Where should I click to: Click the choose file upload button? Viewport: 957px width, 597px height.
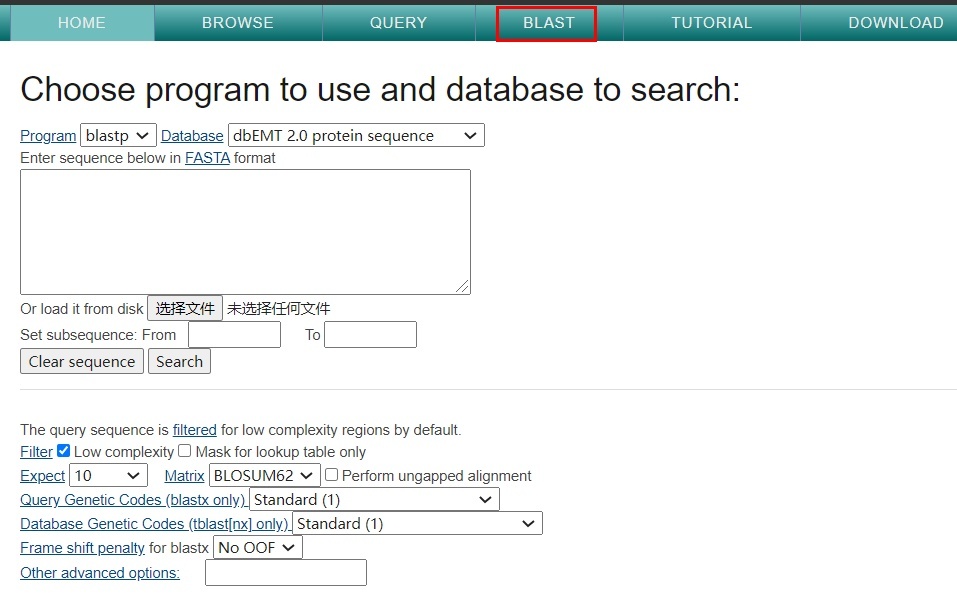point(185,309)
